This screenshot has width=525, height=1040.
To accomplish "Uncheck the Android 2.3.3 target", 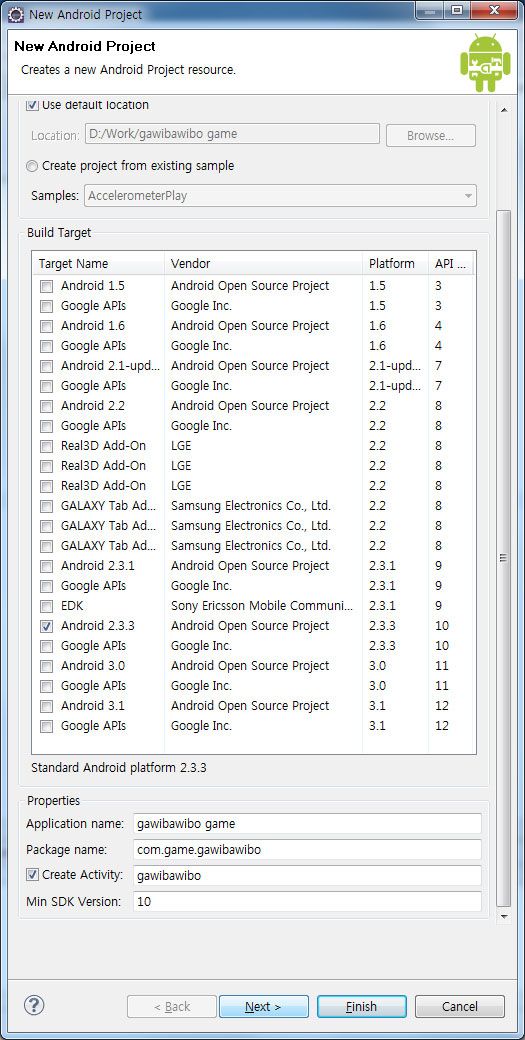I will tap(46, 626).
